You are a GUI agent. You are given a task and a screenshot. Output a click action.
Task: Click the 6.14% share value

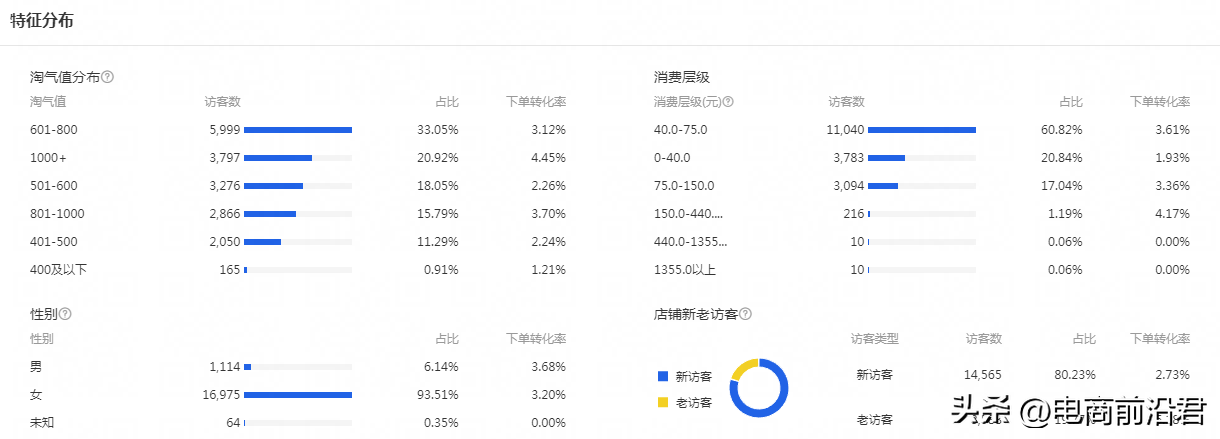pos(441,367)
